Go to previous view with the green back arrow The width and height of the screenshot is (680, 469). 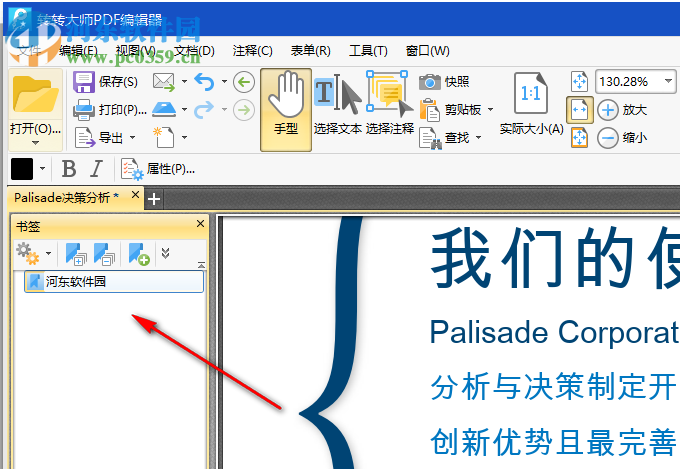pyautogui.click(x=244, y=82)
